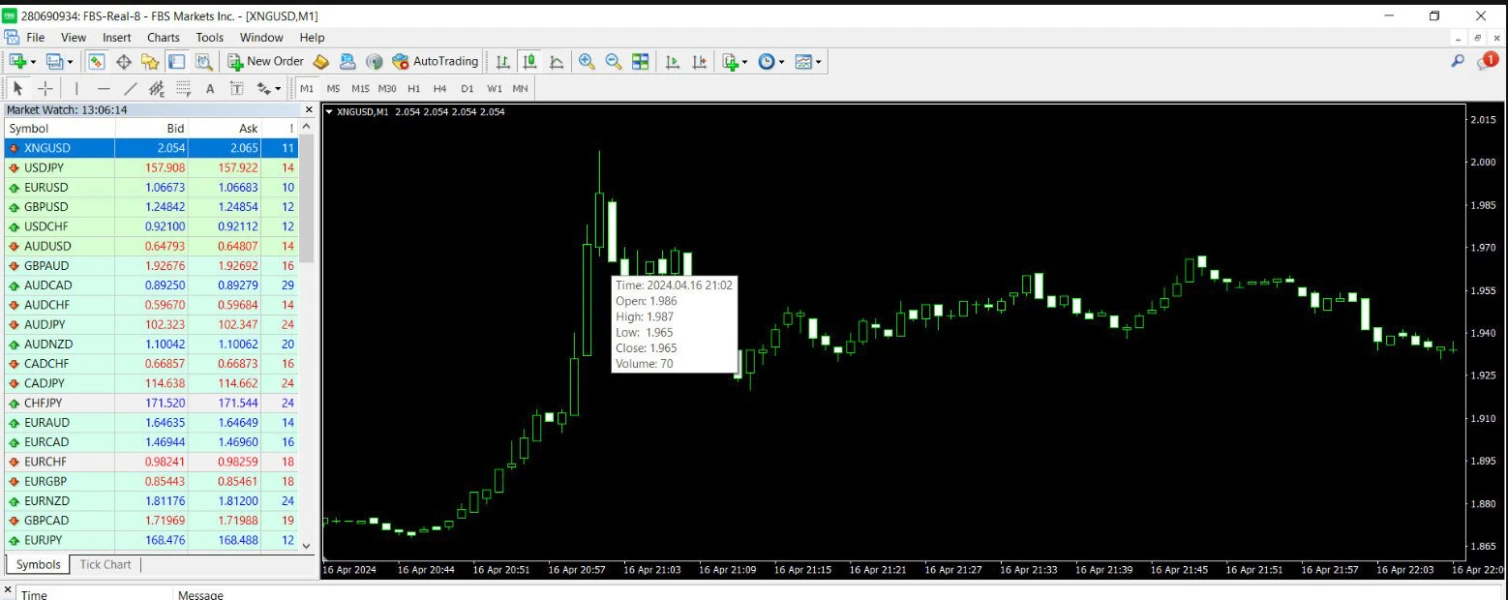Select the EURUSD row in Market Watch
The image size is (1508, 600).
pos(151,187)
